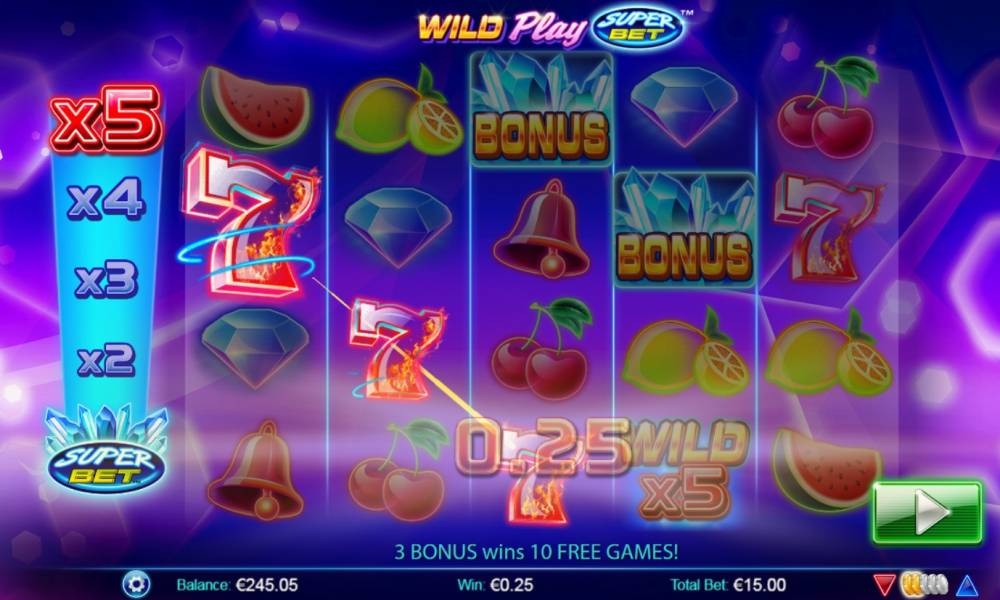Decrease bet with red down triangle
The width and height of the screenshot is (1000, 600).
coord(884,585)
